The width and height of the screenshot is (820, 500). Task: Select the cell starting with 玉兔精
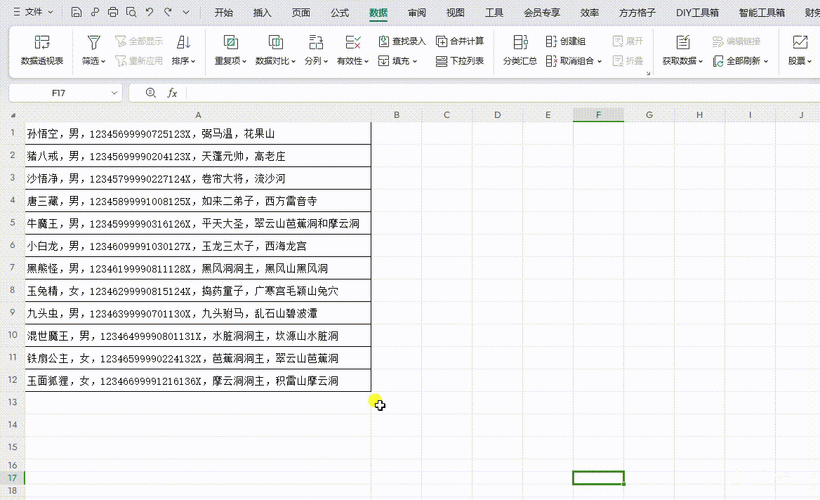[x=198, y=291]
